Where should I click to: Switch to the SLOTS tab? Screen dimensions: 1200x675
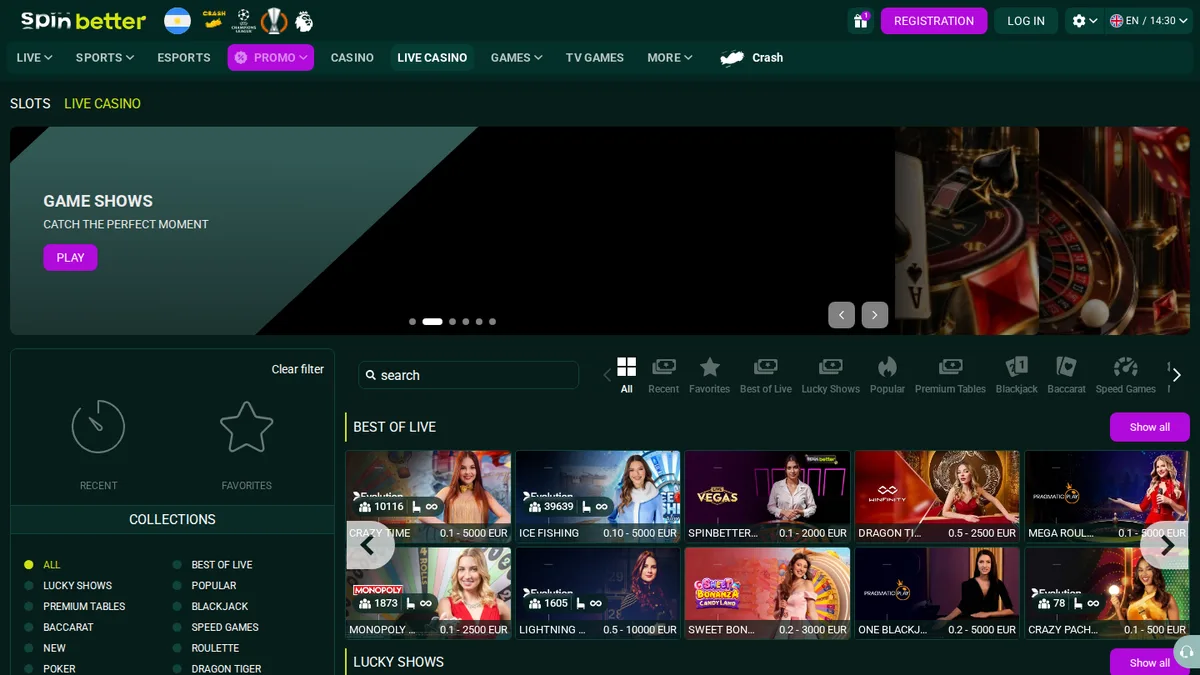pyautogui.click(x=30, y=104)
